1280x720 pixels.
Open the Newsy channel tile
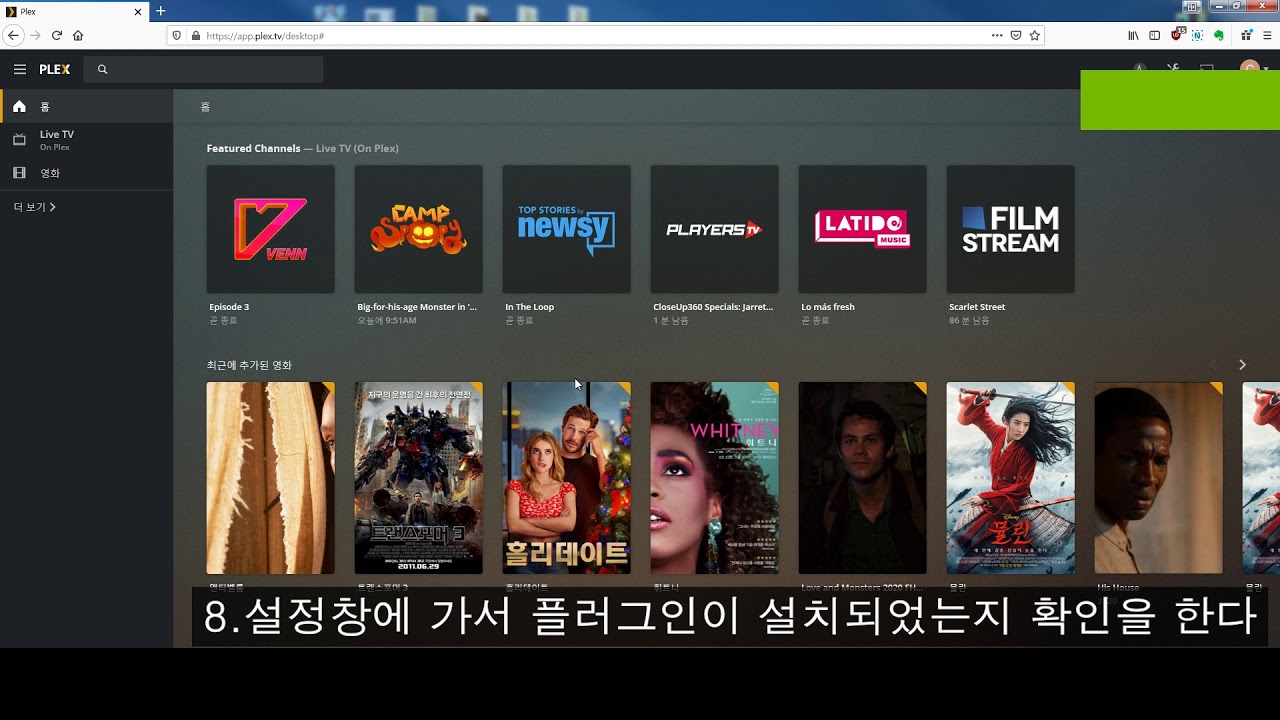(x=567, y=229)
